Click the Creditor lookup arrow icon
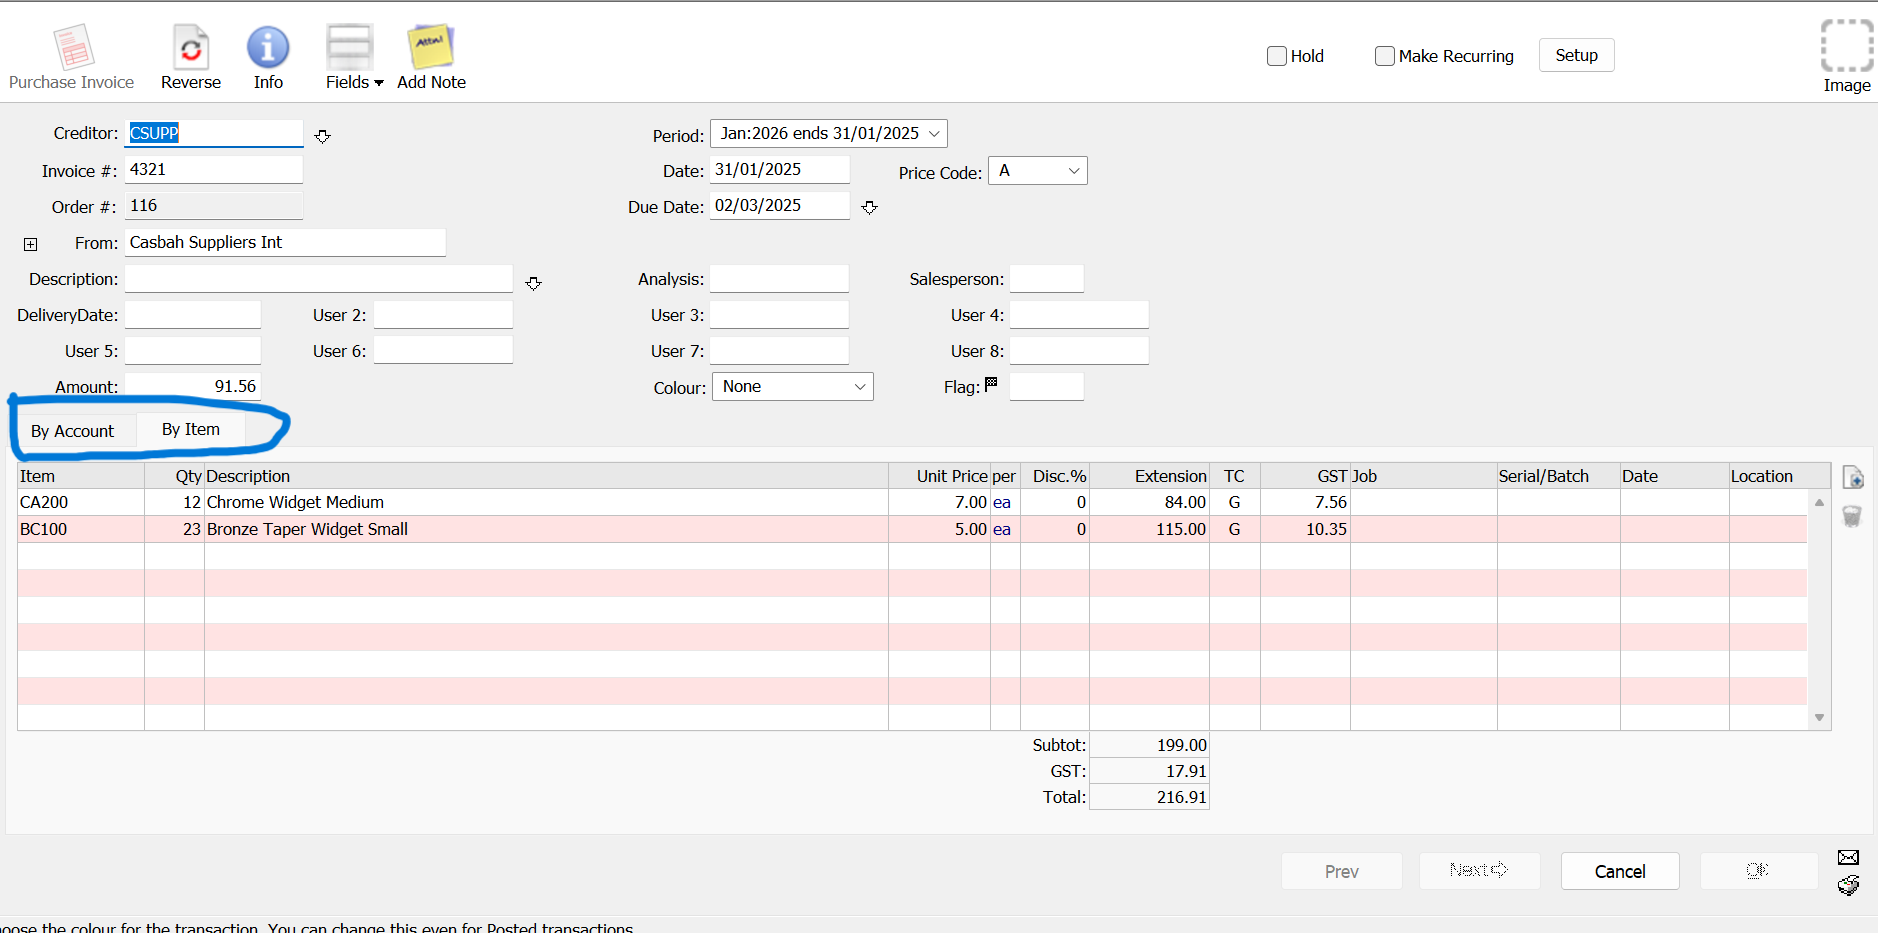 pyautogui.click(x=322, y=136)
